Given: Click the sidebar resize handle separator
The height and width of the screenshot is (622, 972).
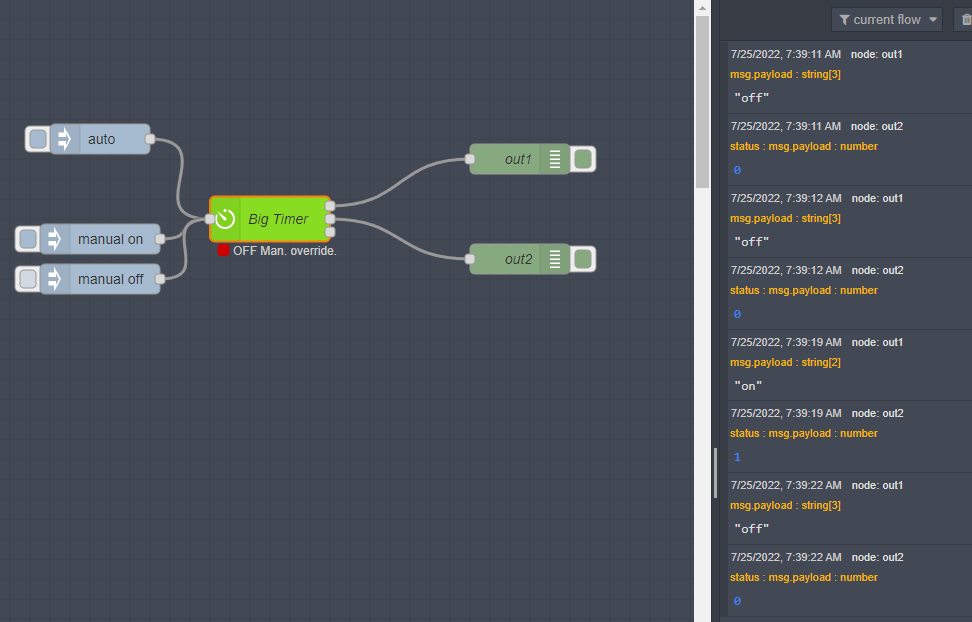Looking at the screenshot, I should 715,472.
